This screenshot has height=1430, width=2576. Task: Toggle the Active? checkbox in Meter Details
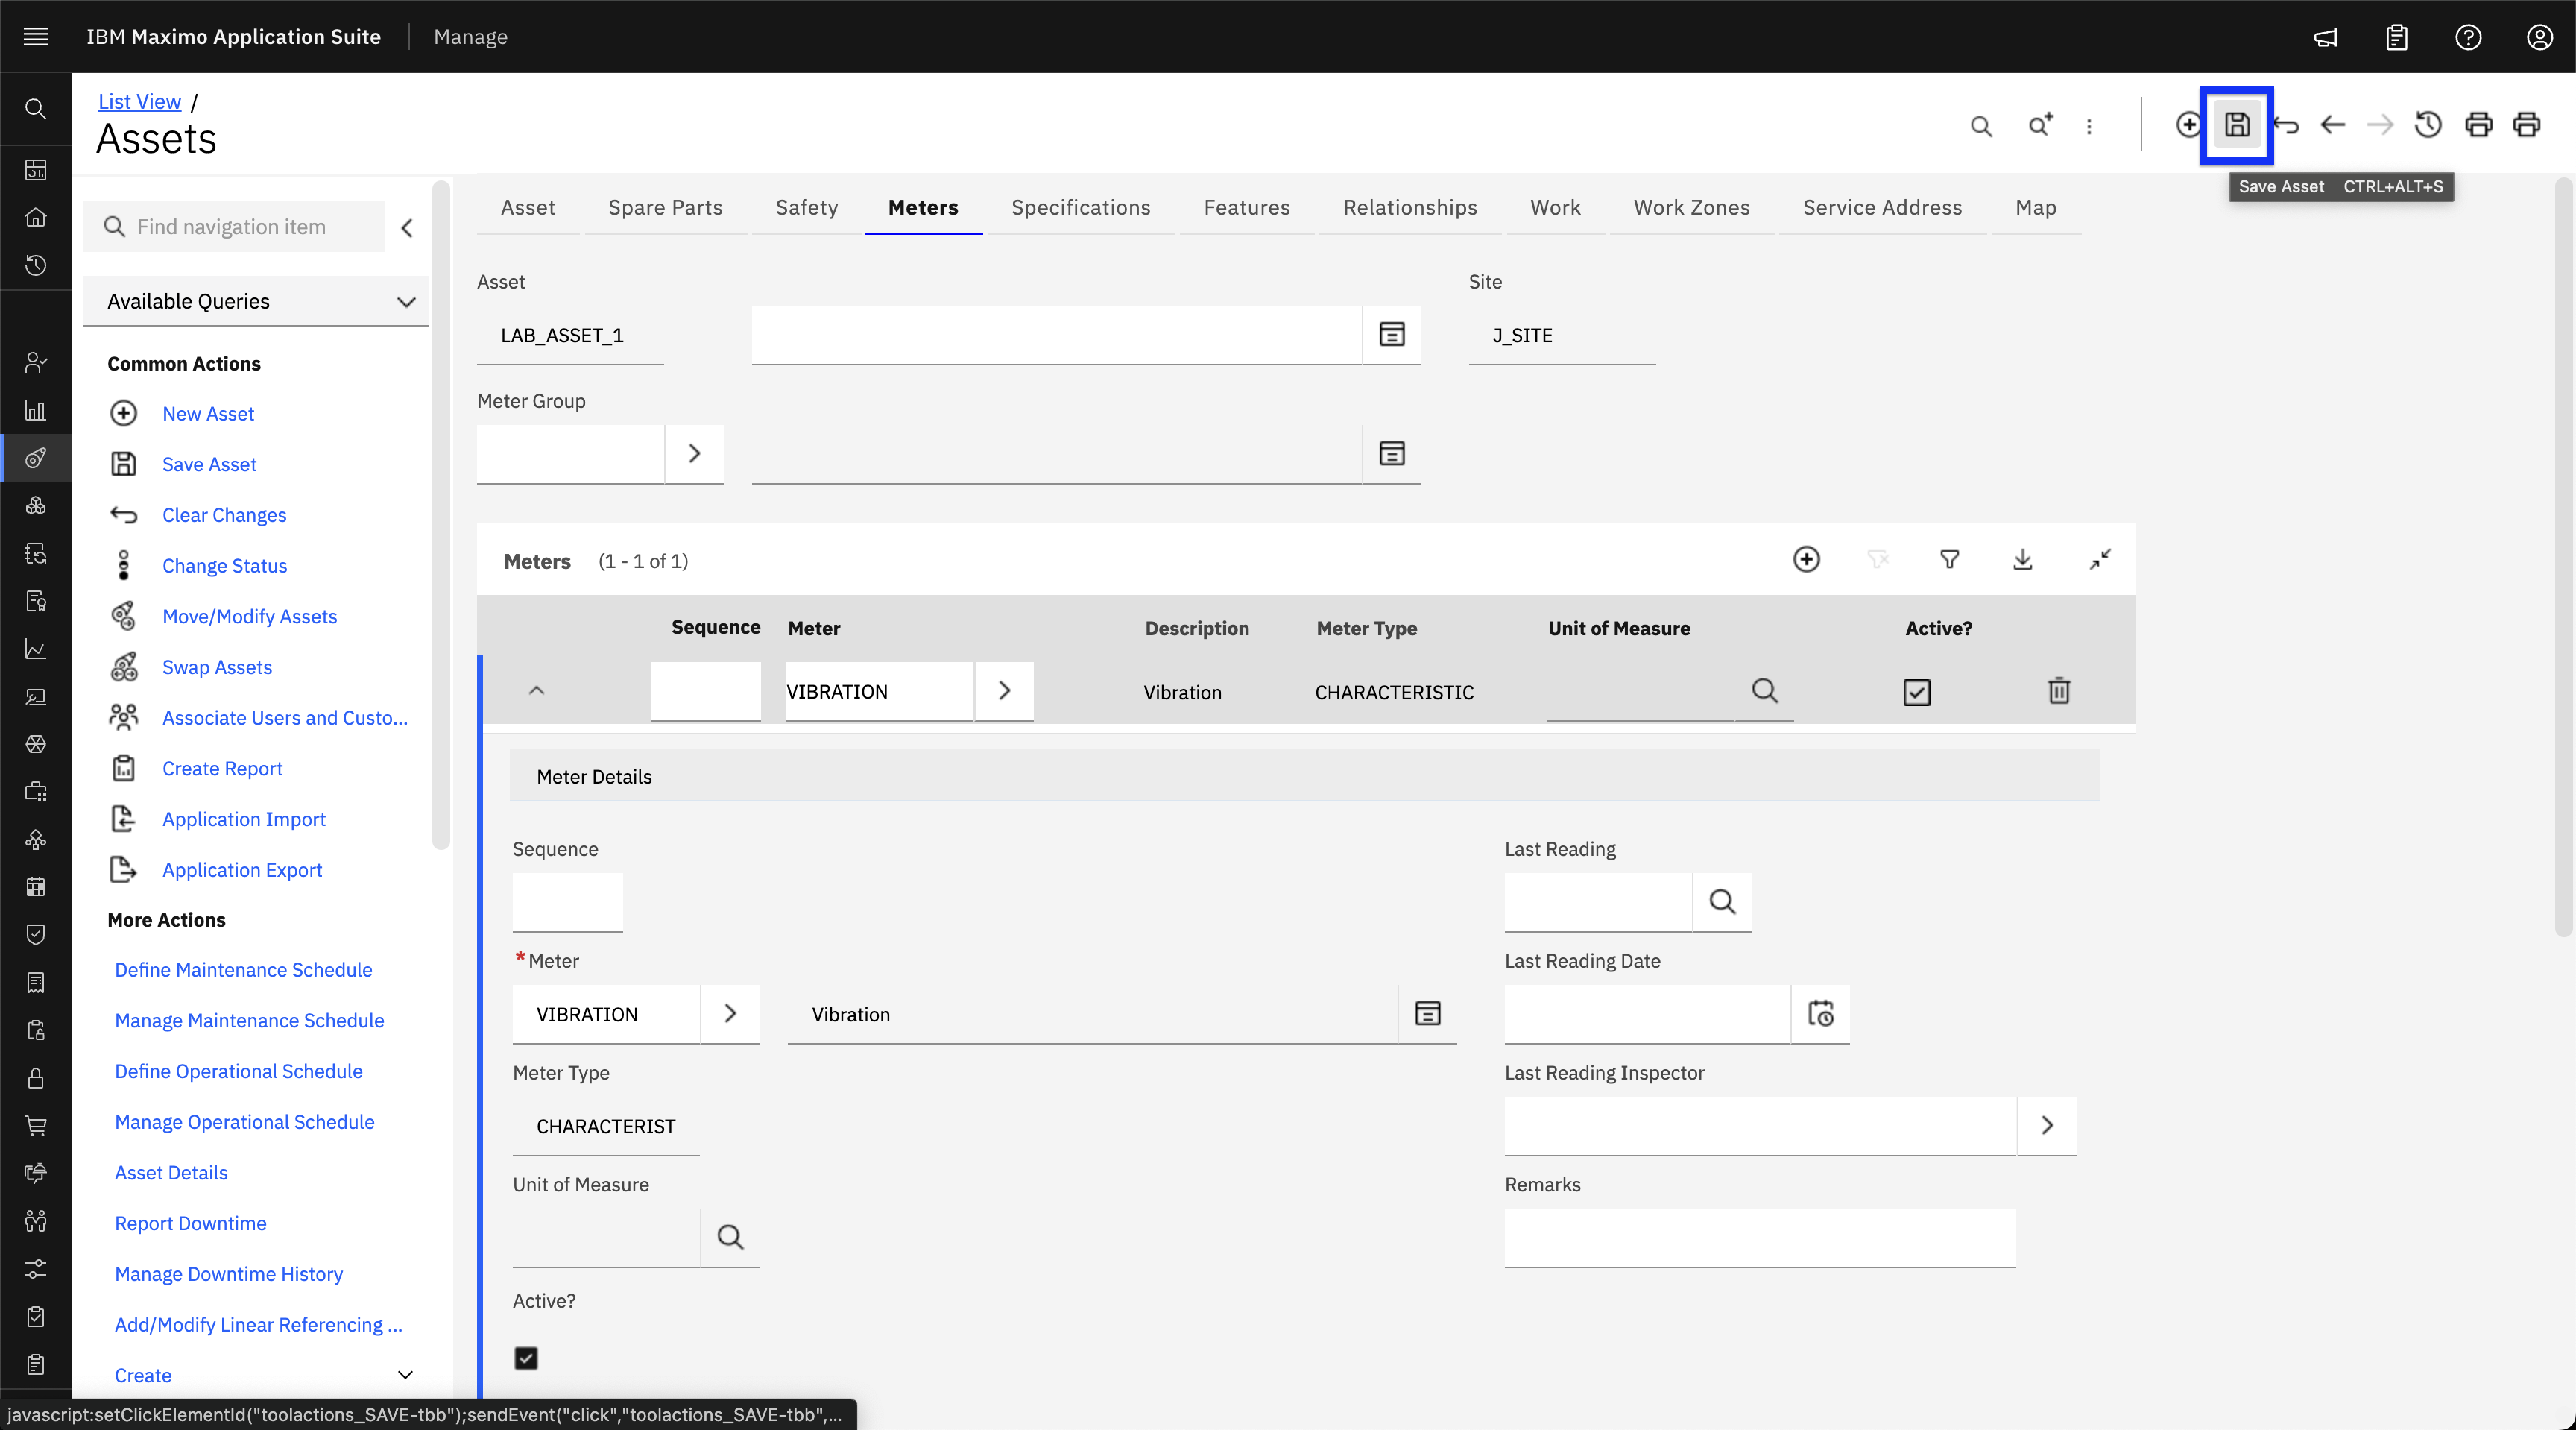point(525,1358)
